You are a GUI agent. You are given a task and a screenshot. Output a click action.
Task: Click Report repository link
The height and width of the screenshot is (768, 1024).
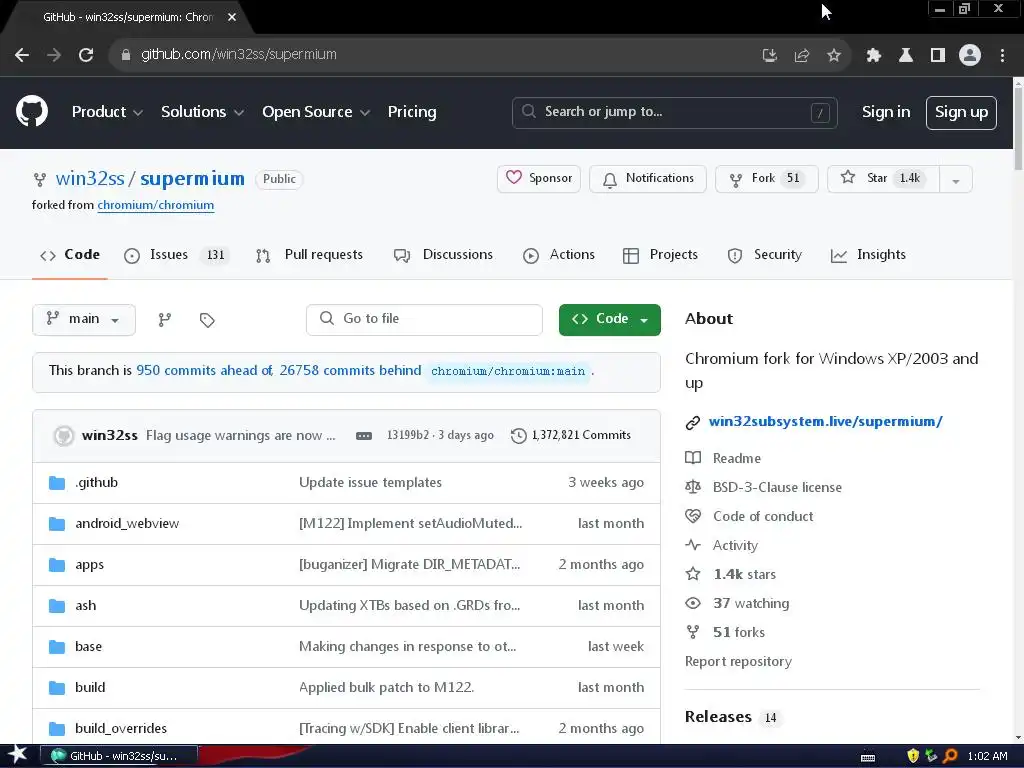click(738, 662)
